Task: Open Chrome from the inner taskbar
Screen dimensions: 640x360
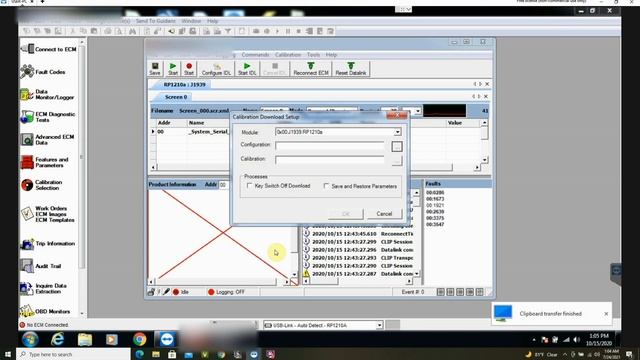Action: tap(140, 339)
